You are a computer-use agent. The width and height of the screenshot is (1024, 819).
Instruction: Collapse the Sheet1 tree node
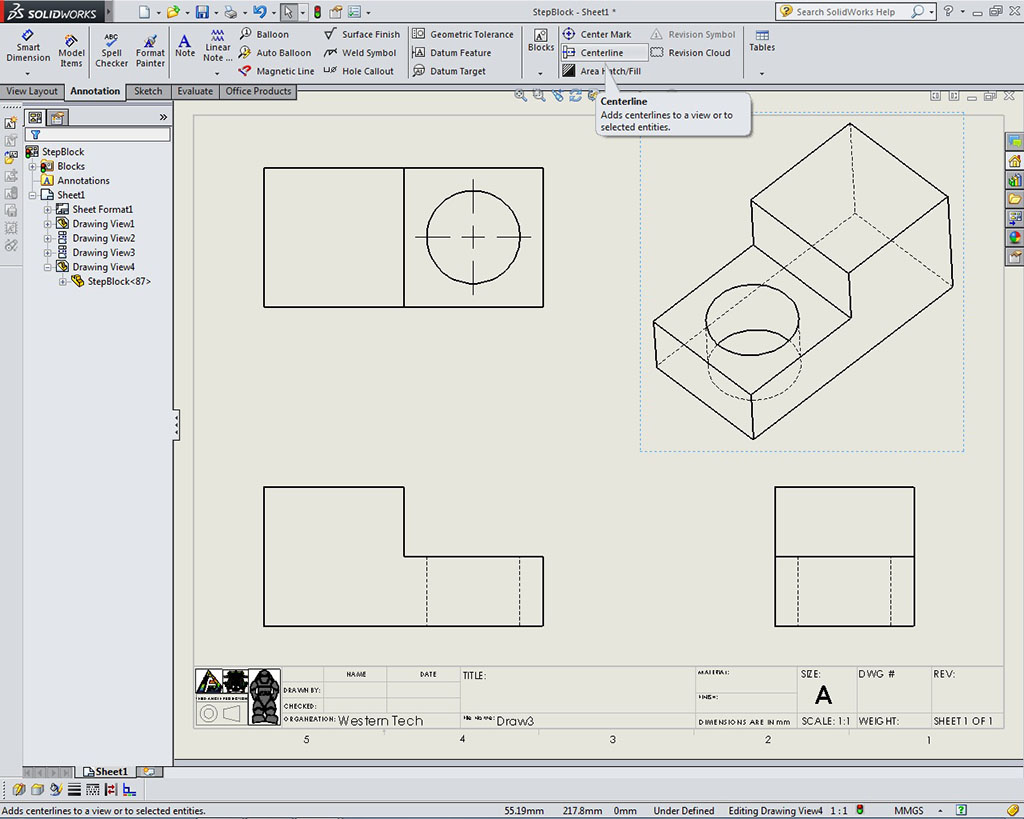click(x=33, y=195)
